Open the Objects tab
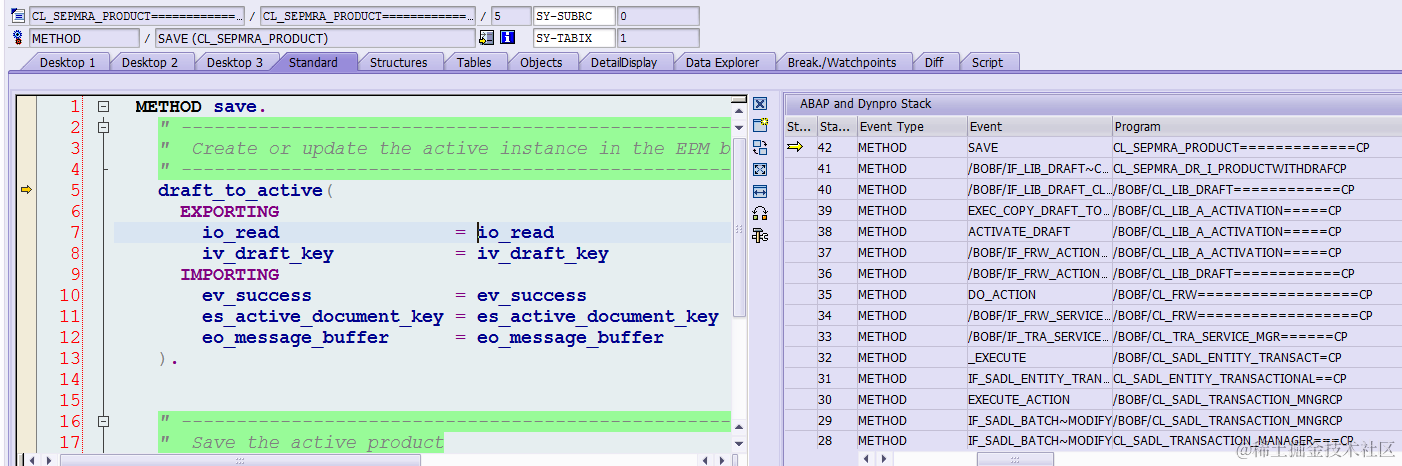 pos(541,62)
